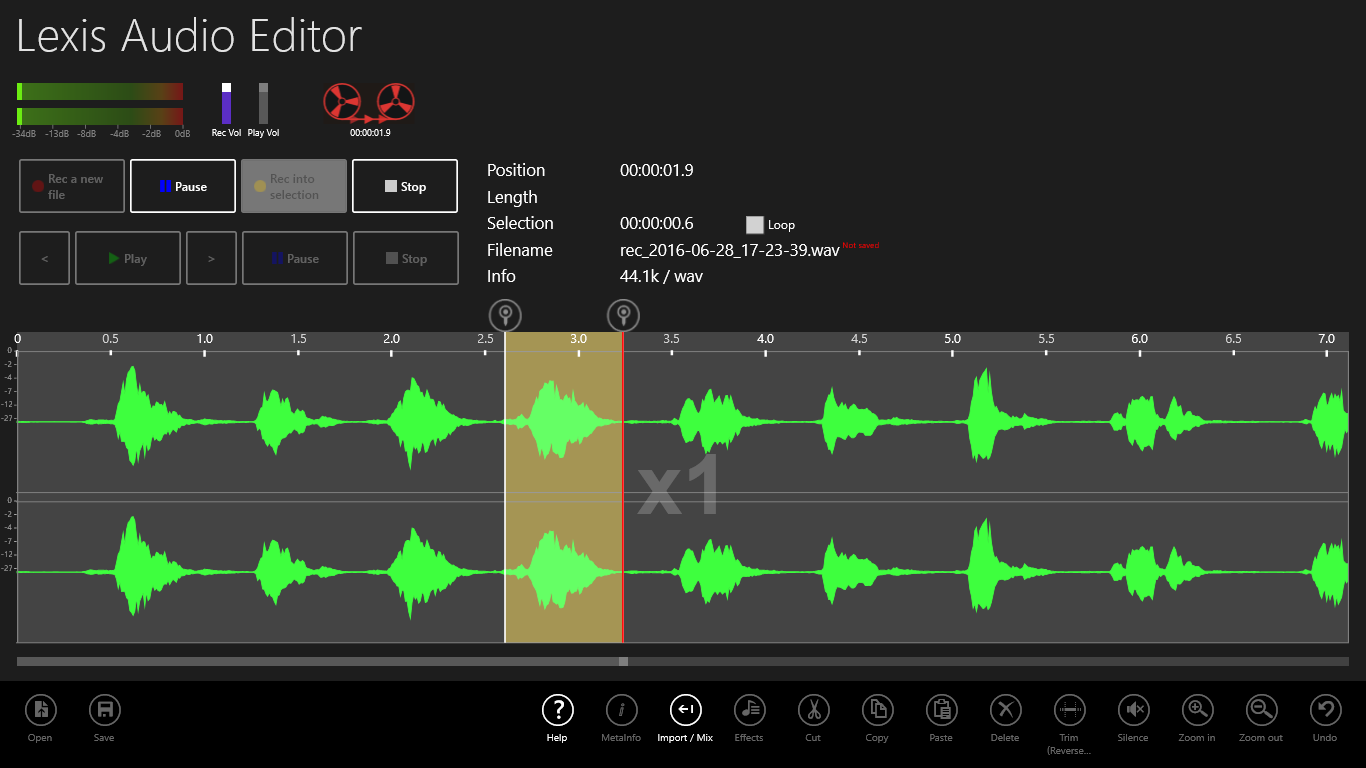Apply the Trim (Reverse) icon
The image size is (1366, 768).
point(1069,711)
